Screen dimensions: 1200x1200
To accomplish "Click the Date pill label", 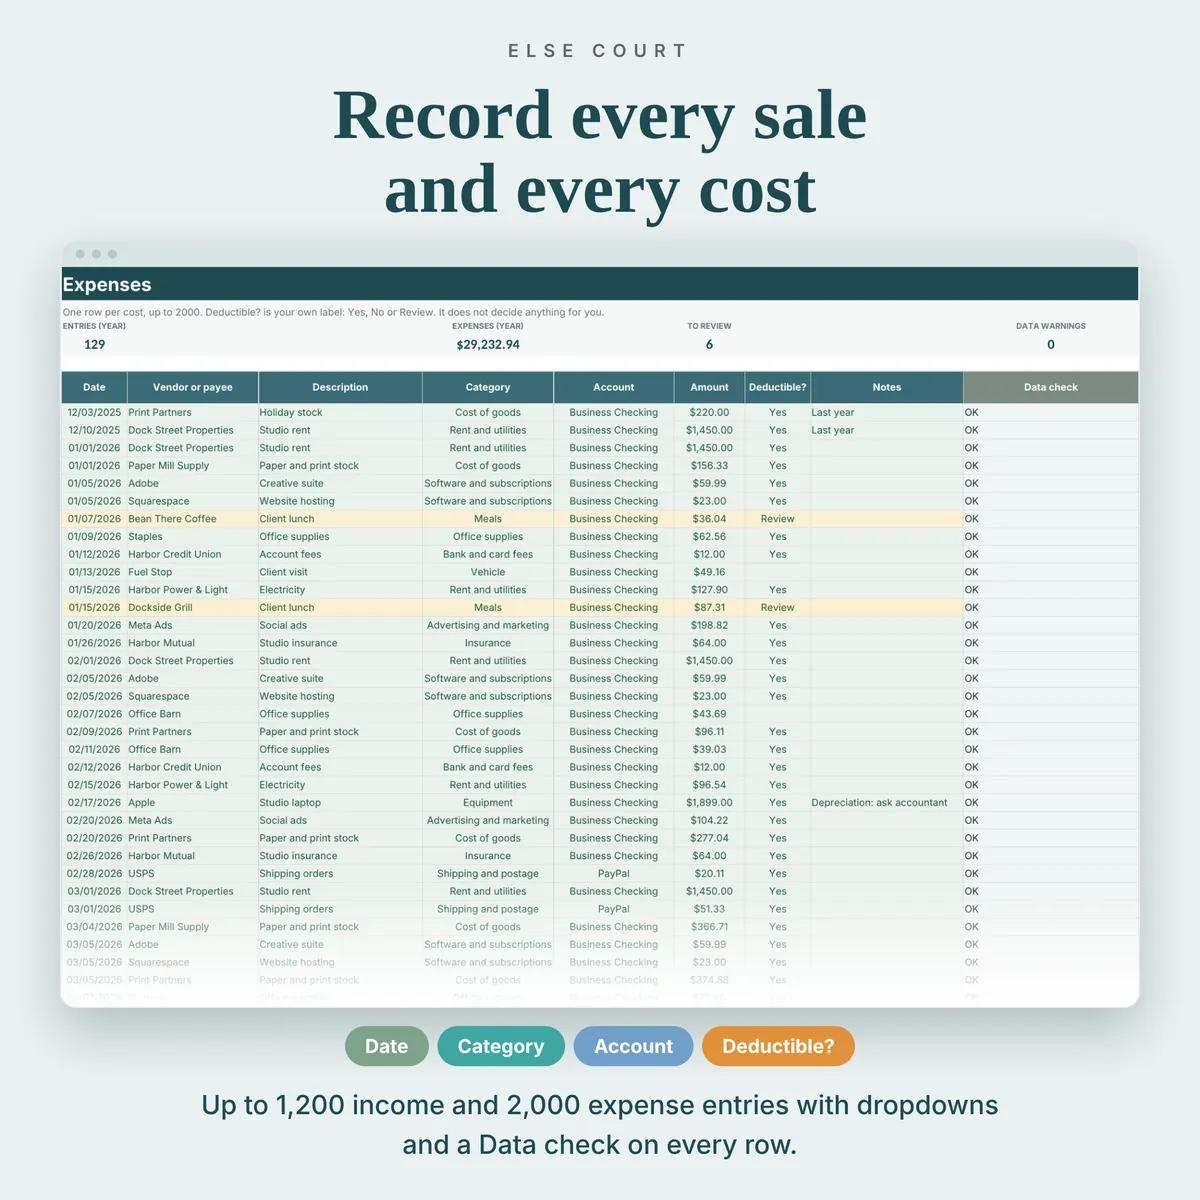I will click(x=387, y=1046).
